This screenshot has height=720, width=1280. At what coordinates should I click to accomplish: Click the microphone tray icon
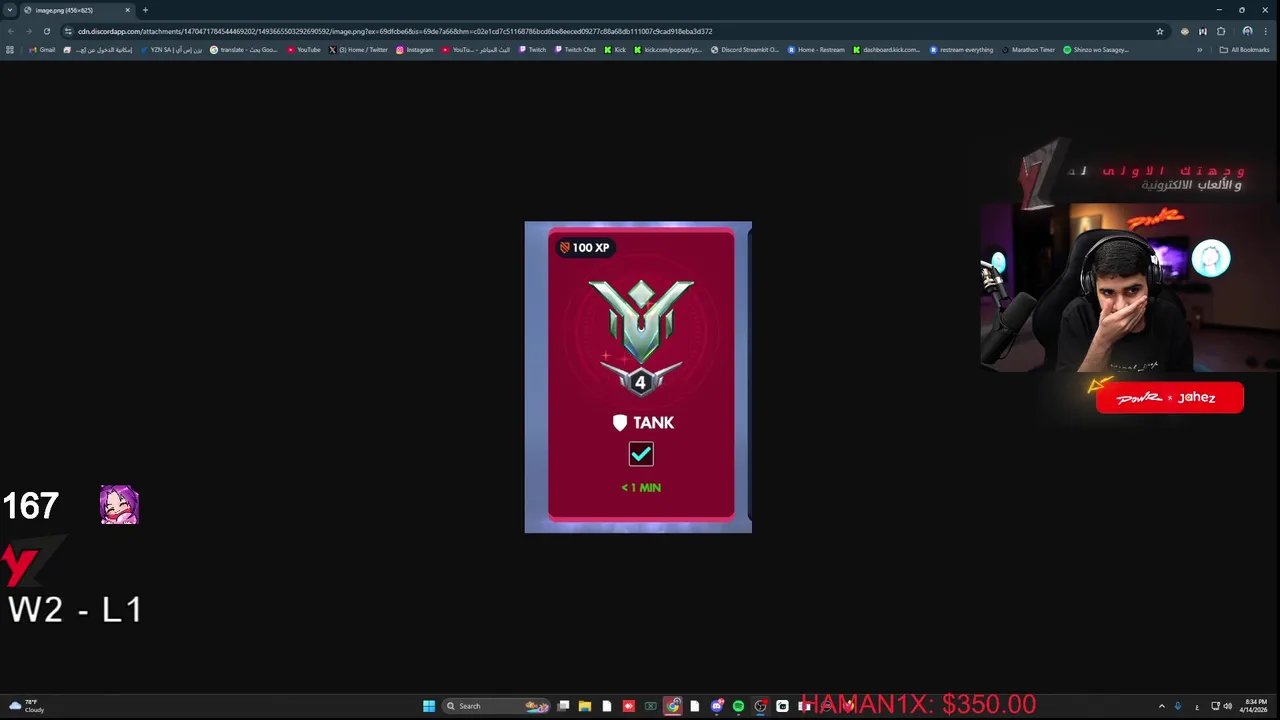tap(1177, 706)
